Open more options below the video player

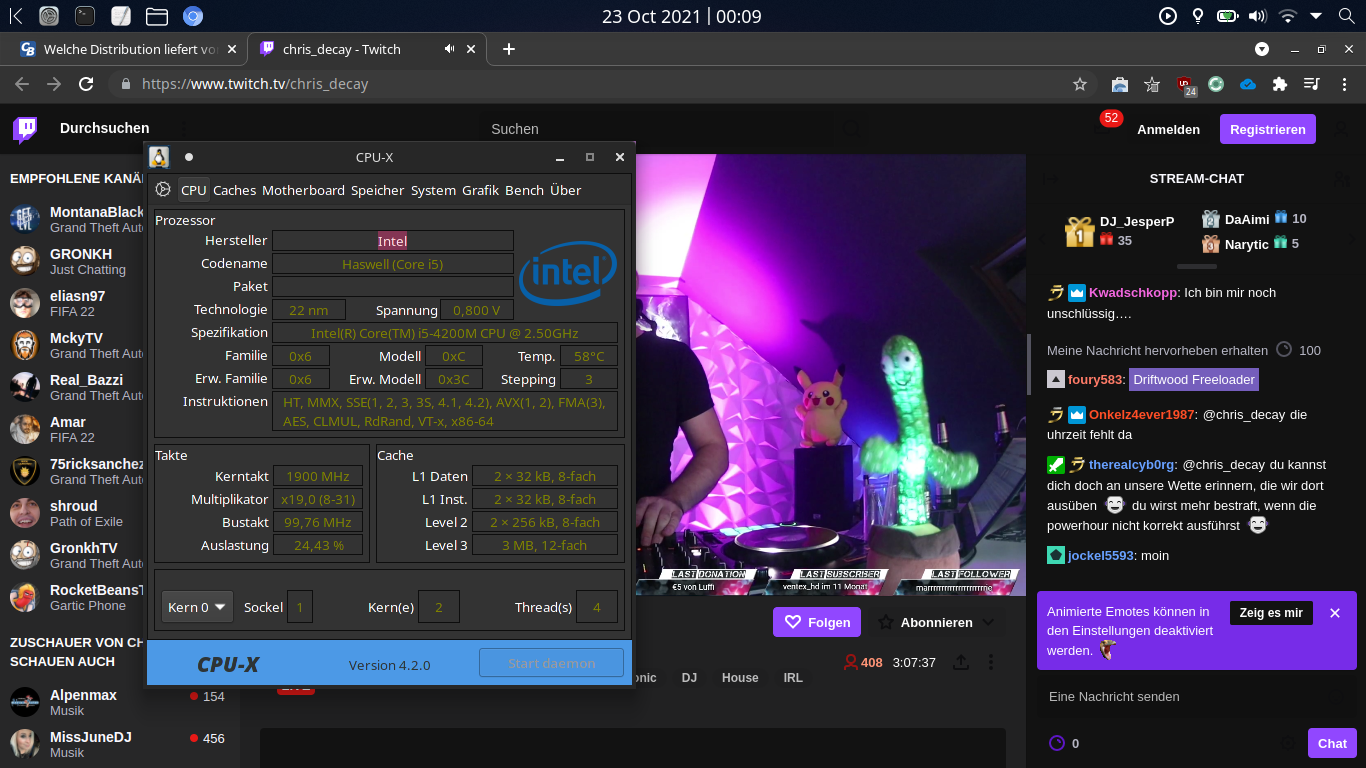coord(991,662)
